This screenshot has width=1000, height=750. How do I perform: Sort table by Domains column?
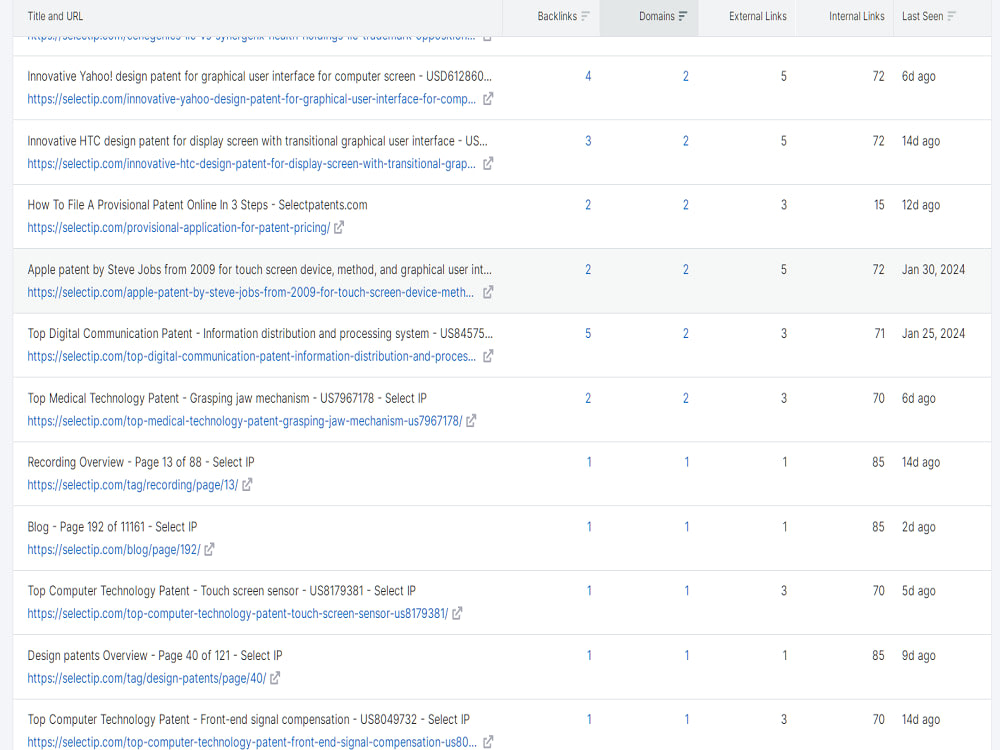(x=663, y=17)
